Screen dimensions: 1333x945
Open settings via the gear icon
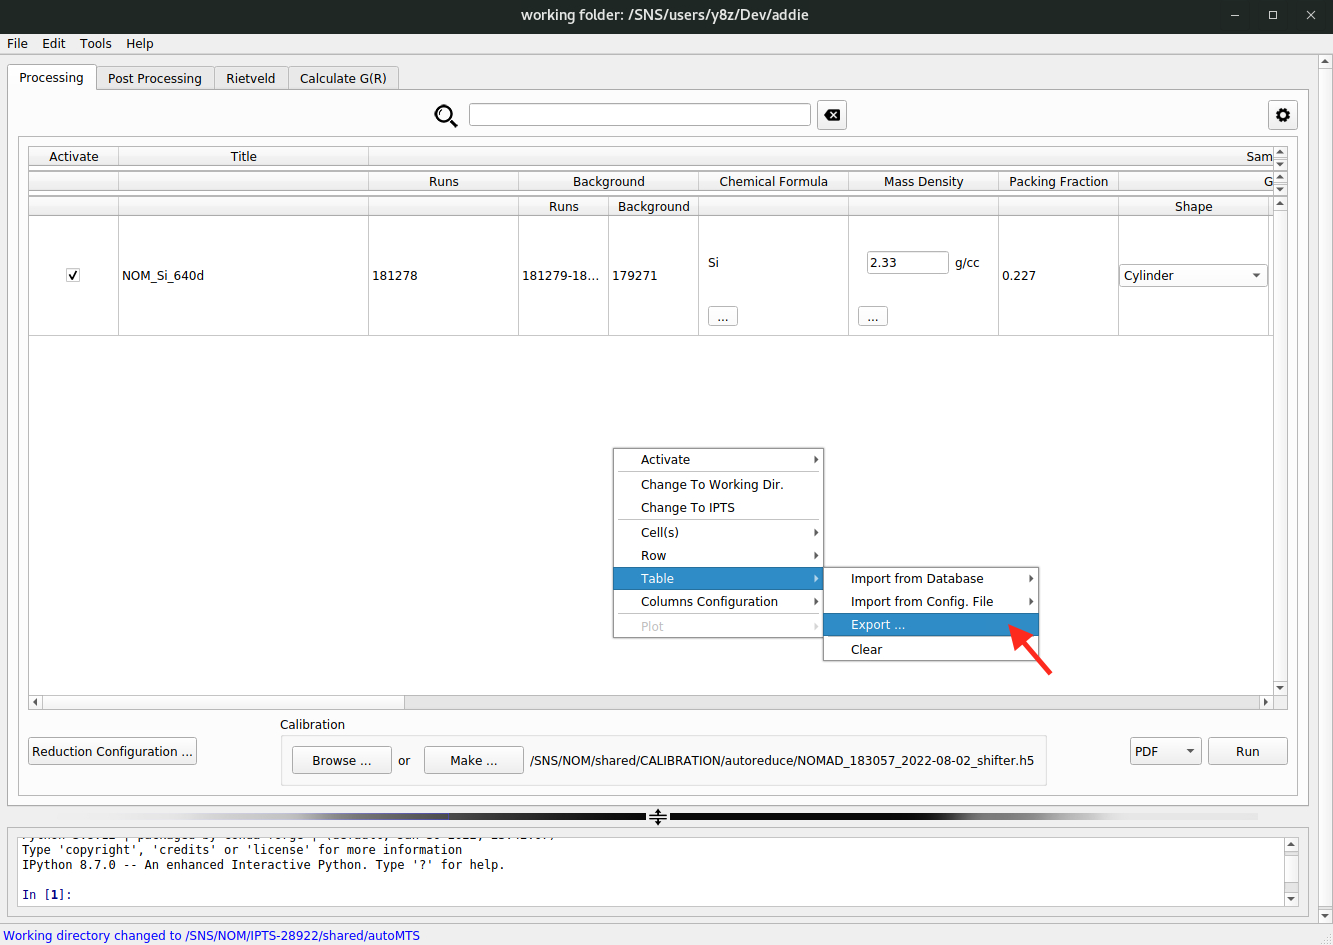pos(1282,115)
